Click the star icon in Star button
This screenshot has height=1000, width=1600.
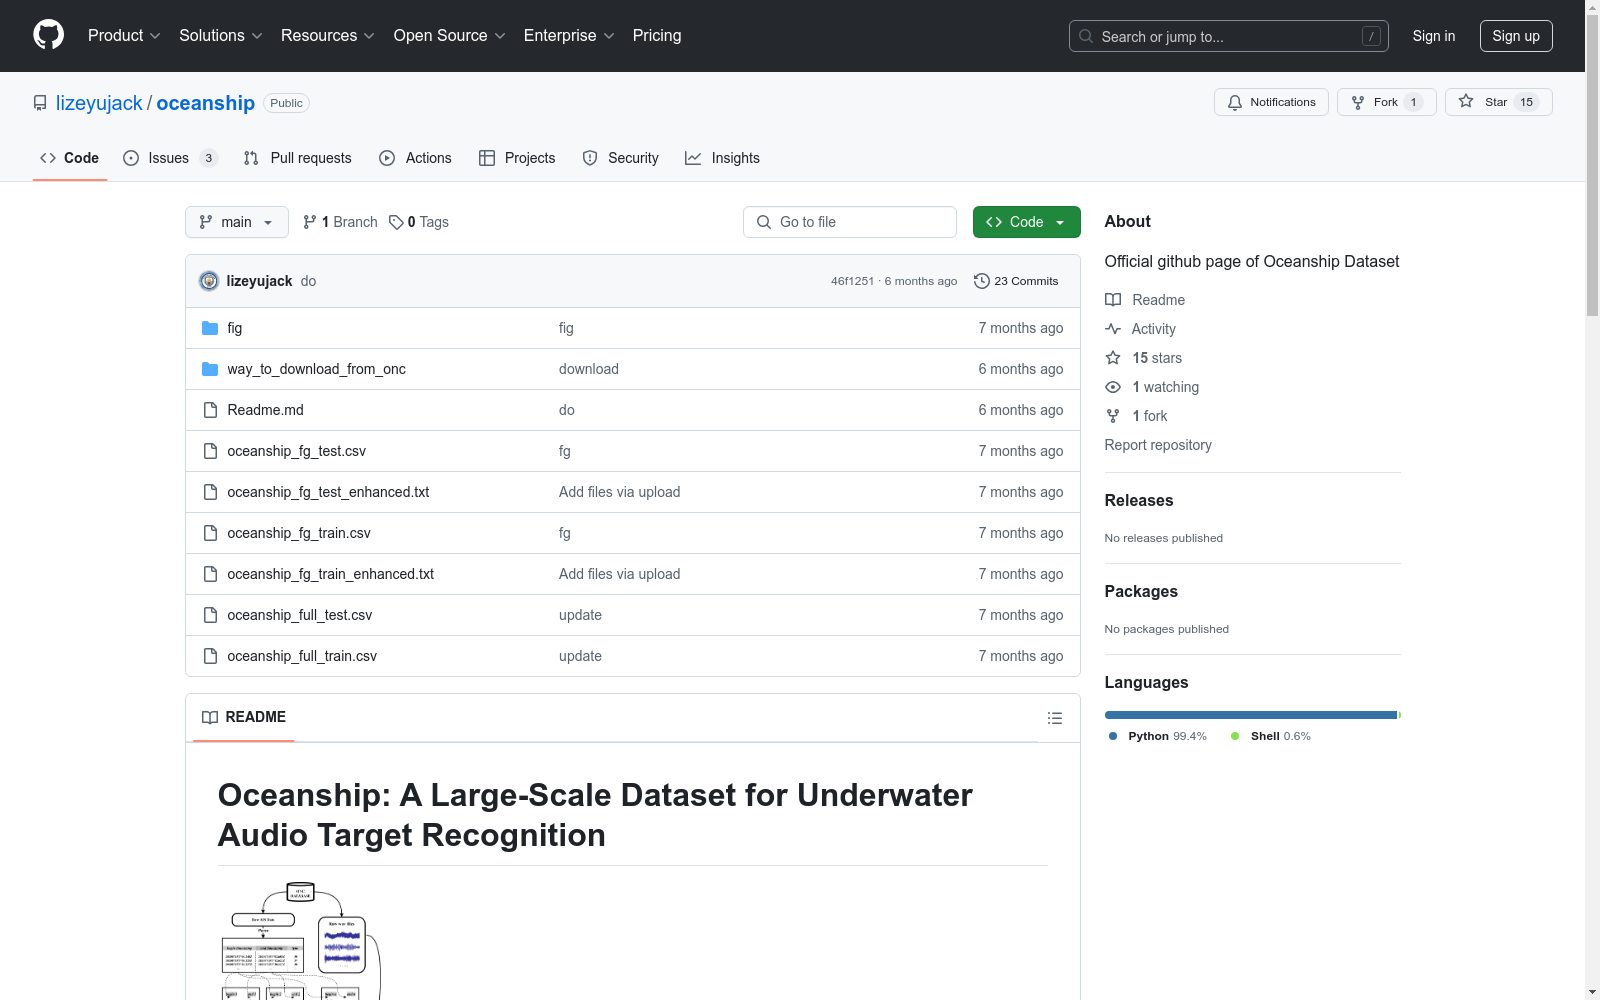click(1466, 101)
